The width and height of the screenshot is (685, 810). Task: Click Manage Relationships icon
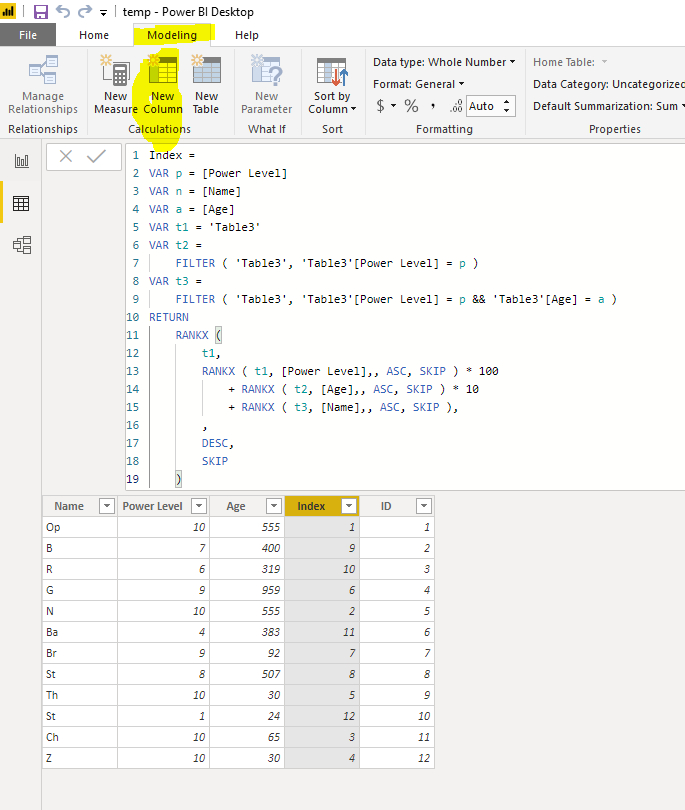[x=43, y=85]
